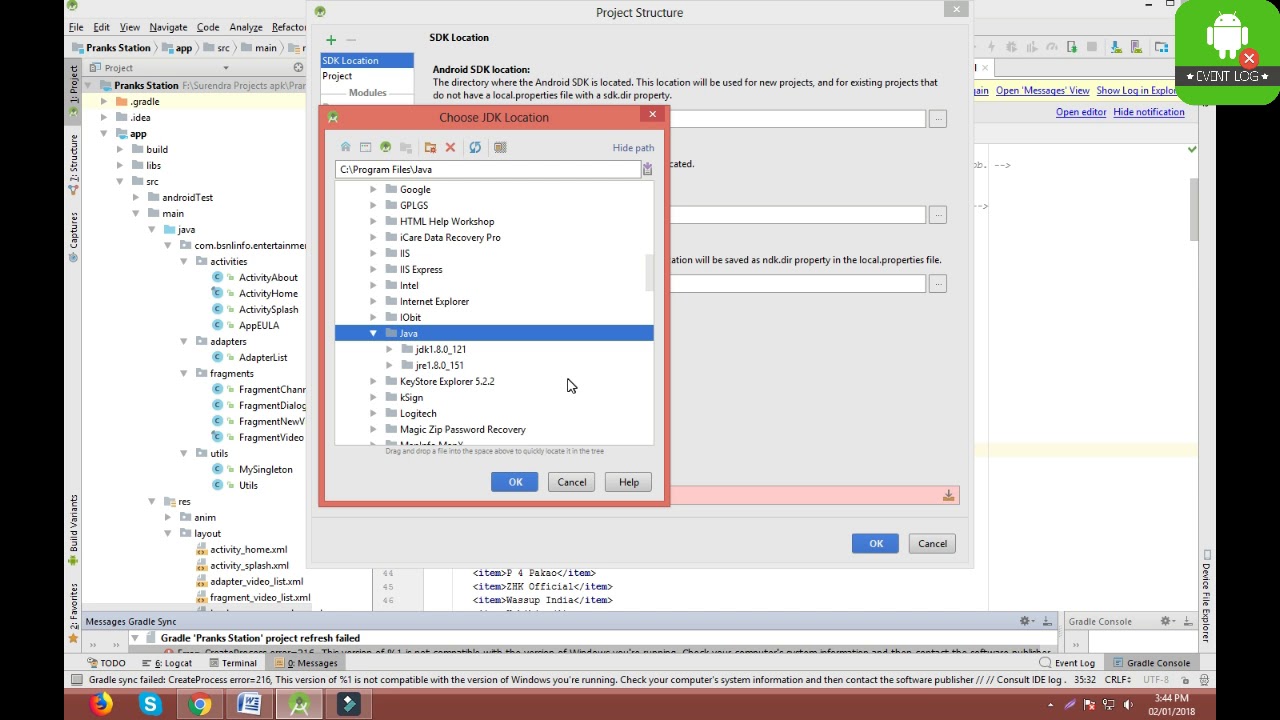This screenshot has height=720, width=1280.
Task: Click the Project directory icon in JDK dialog
Action: point(385,147)
